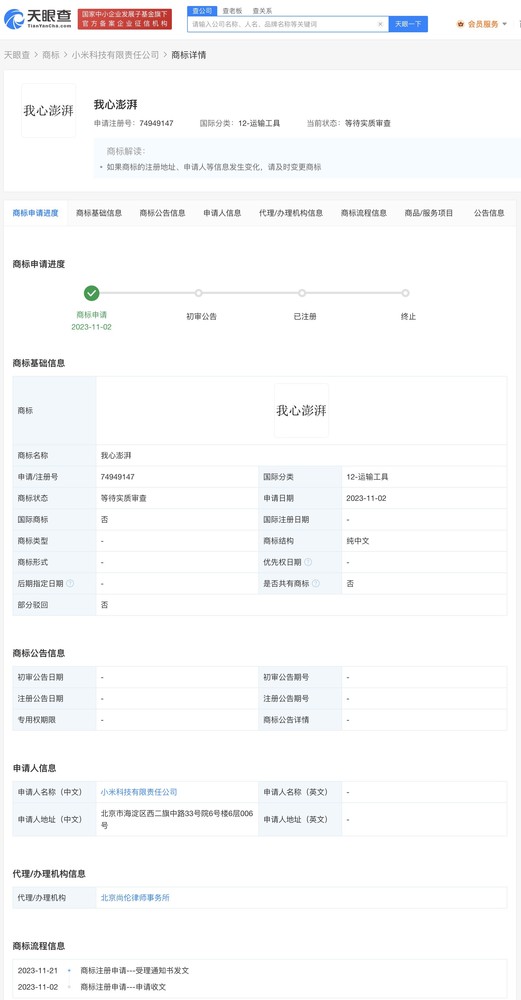Switch to 商品/服务项目 tab

(x=429, y=213)
